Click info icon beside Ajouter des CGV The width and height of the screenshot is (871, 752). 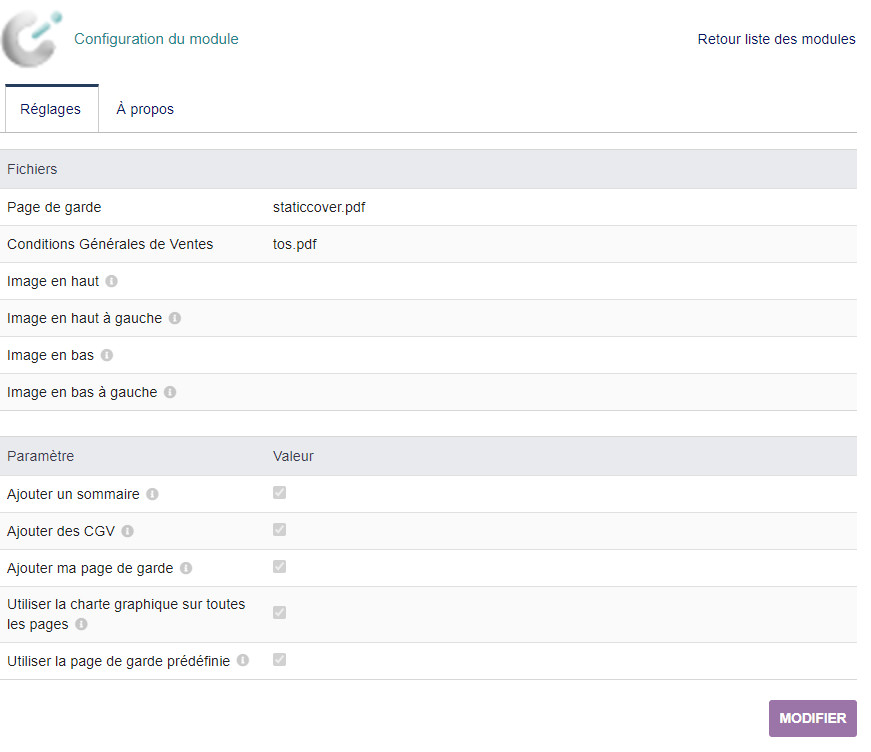127,531
